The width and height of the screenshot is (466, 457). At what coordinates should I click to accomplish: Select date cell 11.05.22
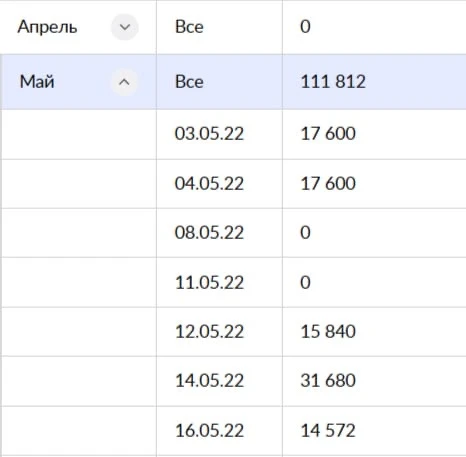(209, 282)
